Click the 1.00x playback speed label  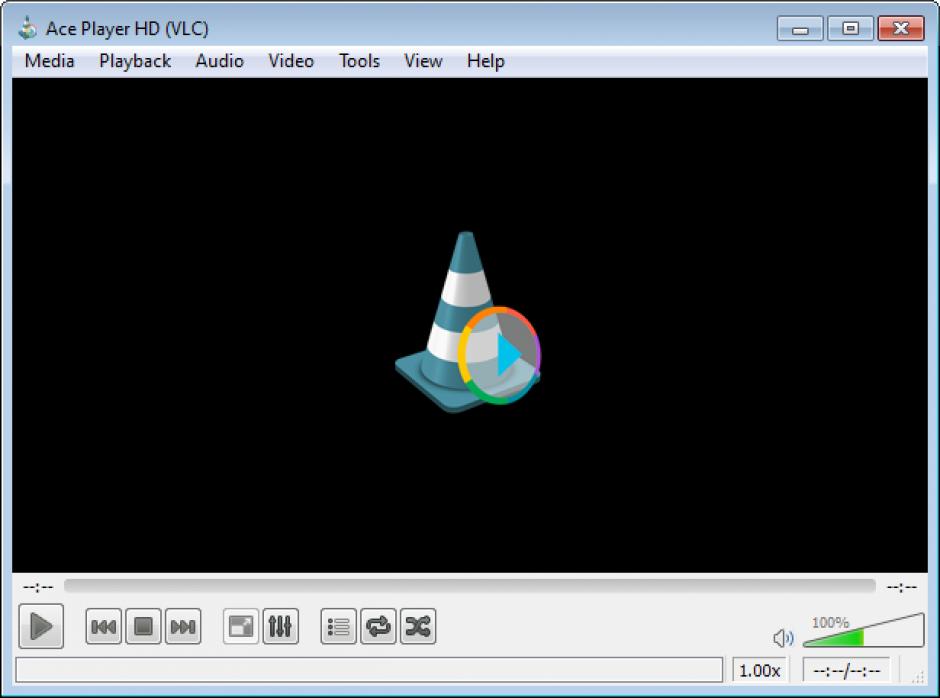point(760,670)
